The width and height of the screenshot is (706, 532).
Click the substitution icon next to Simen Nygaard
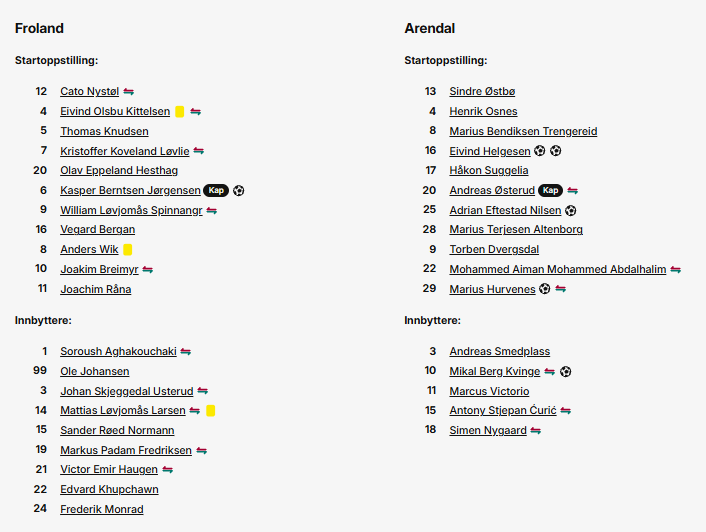coord(536,431)
